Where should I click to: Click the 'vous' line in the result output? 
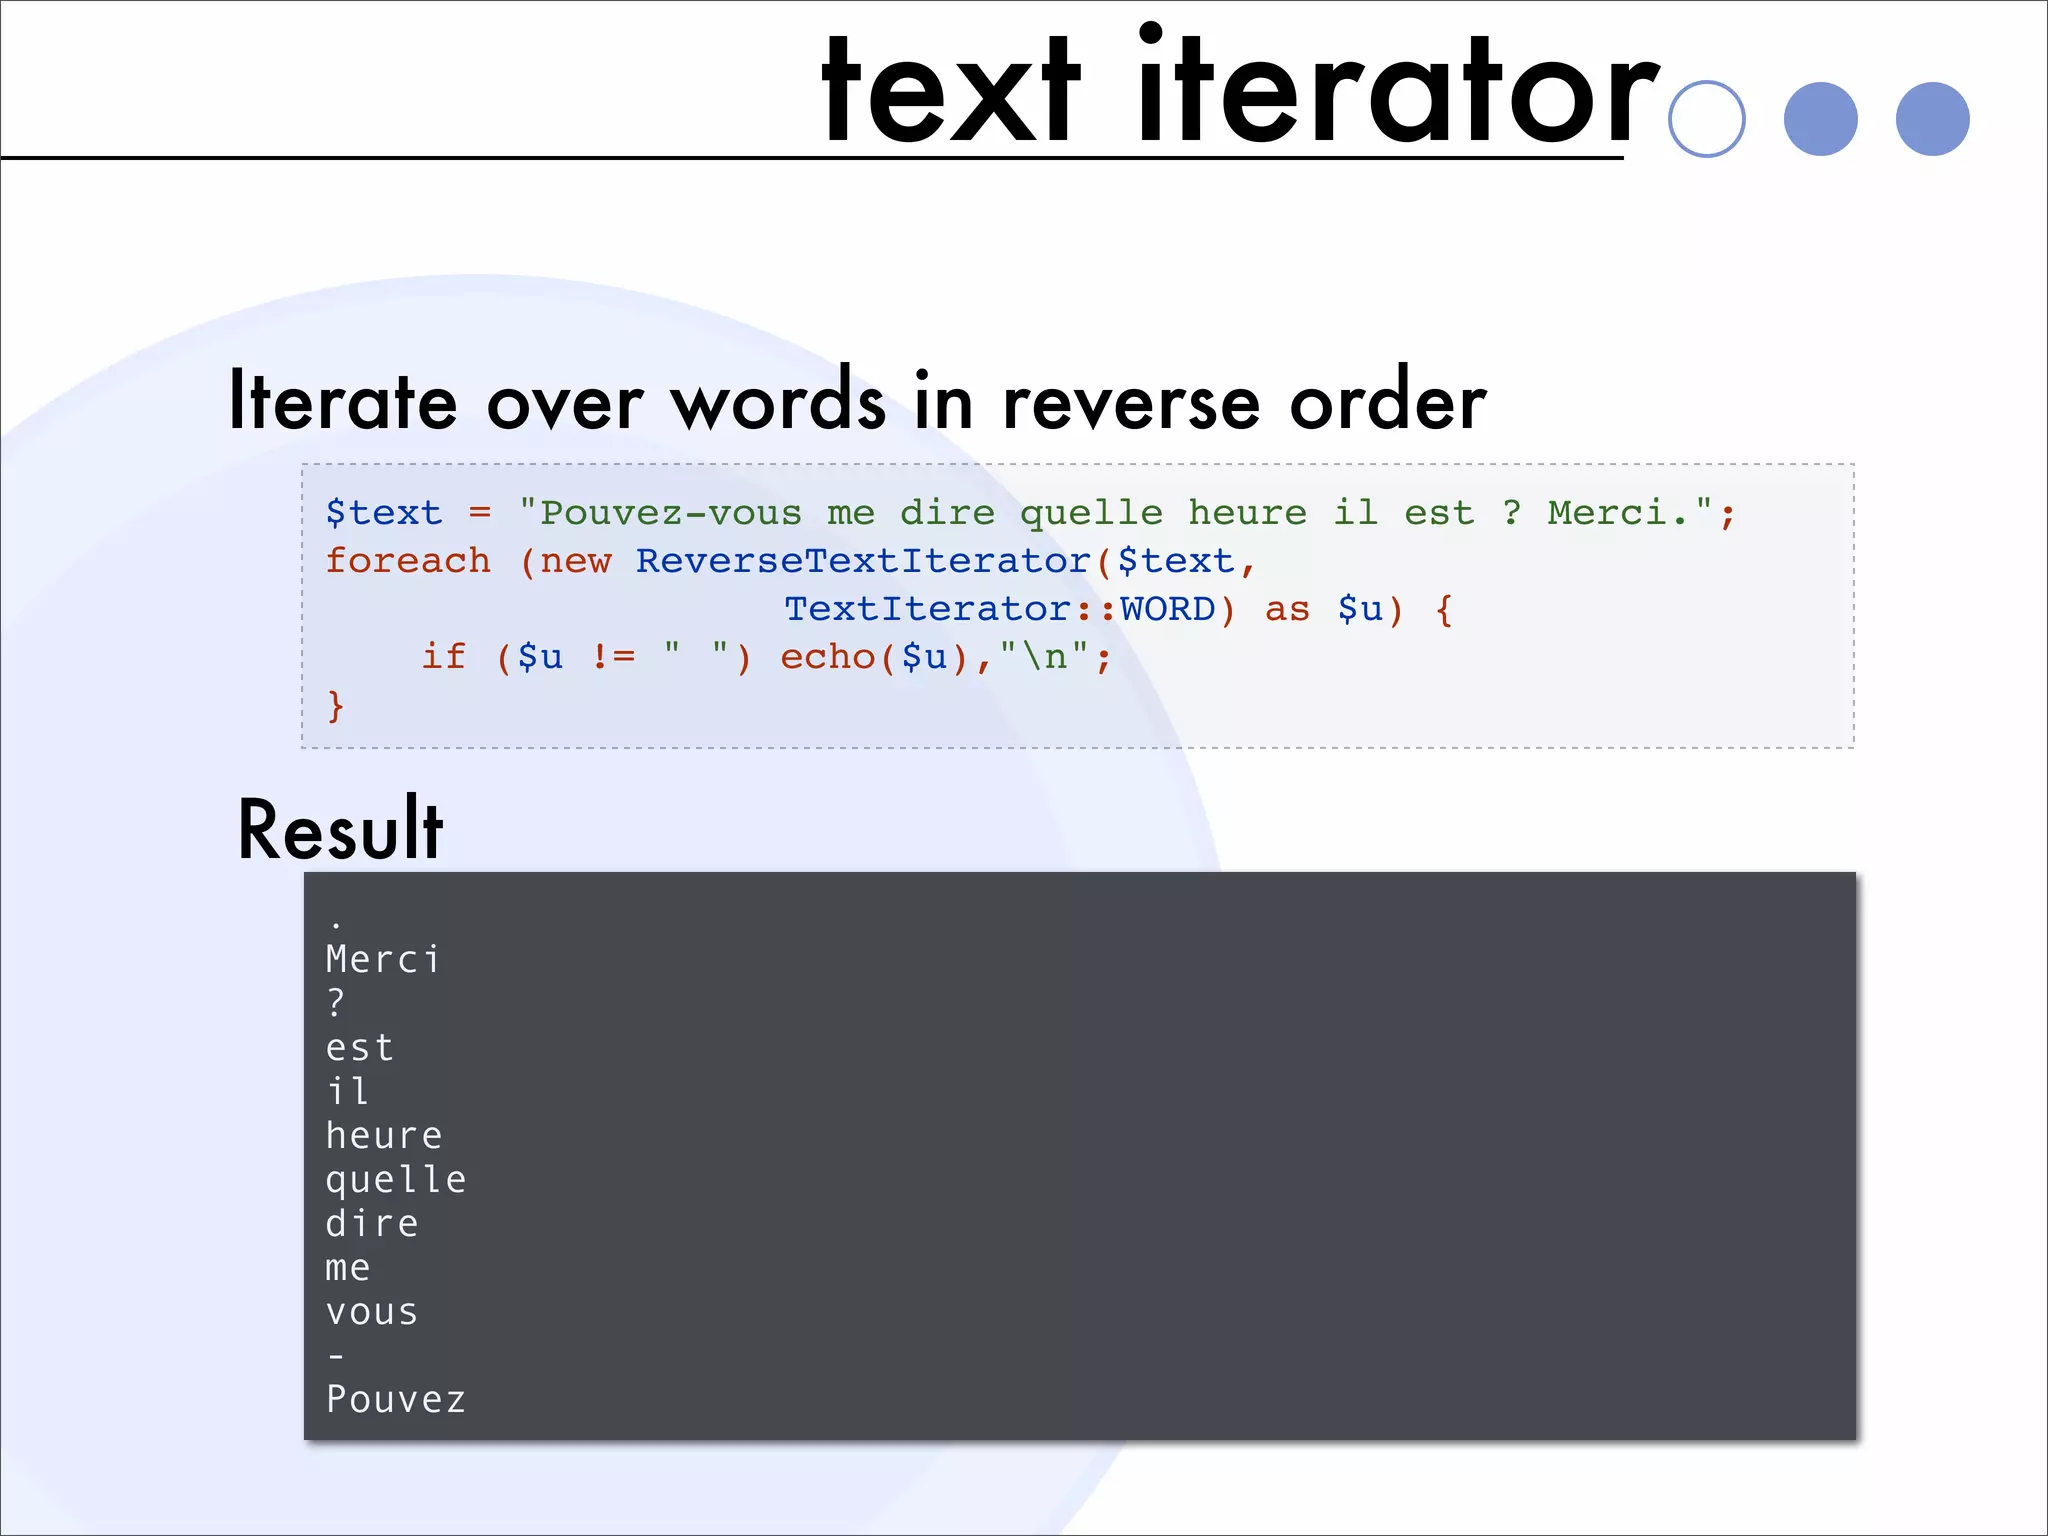tap(371, 1312)
